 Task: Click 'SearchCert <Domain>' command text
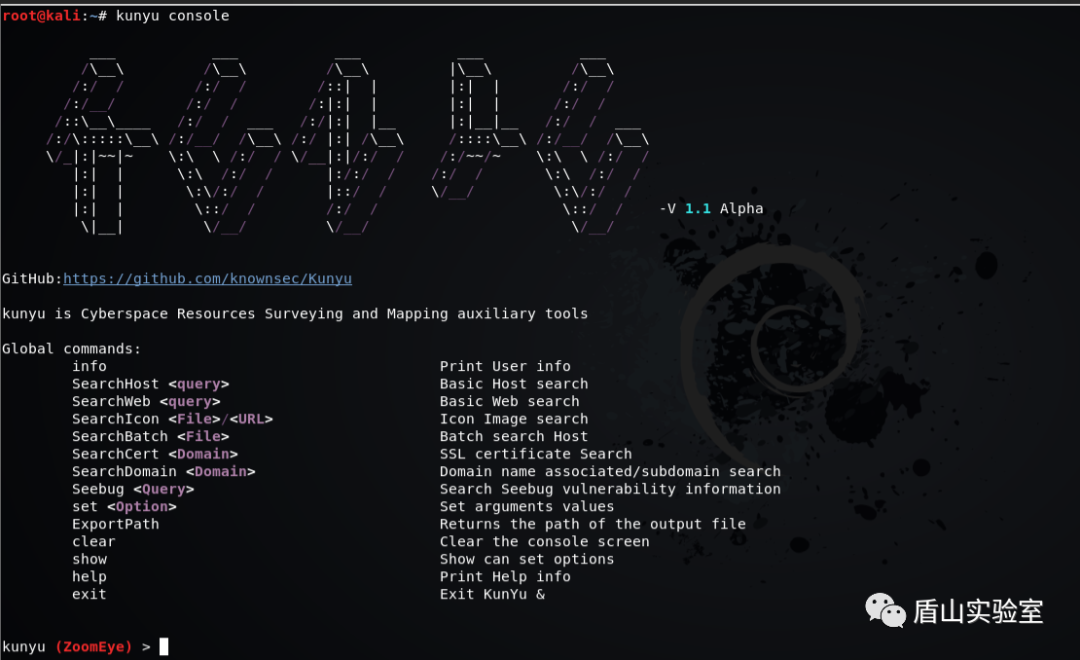click(x=155, y=454)
